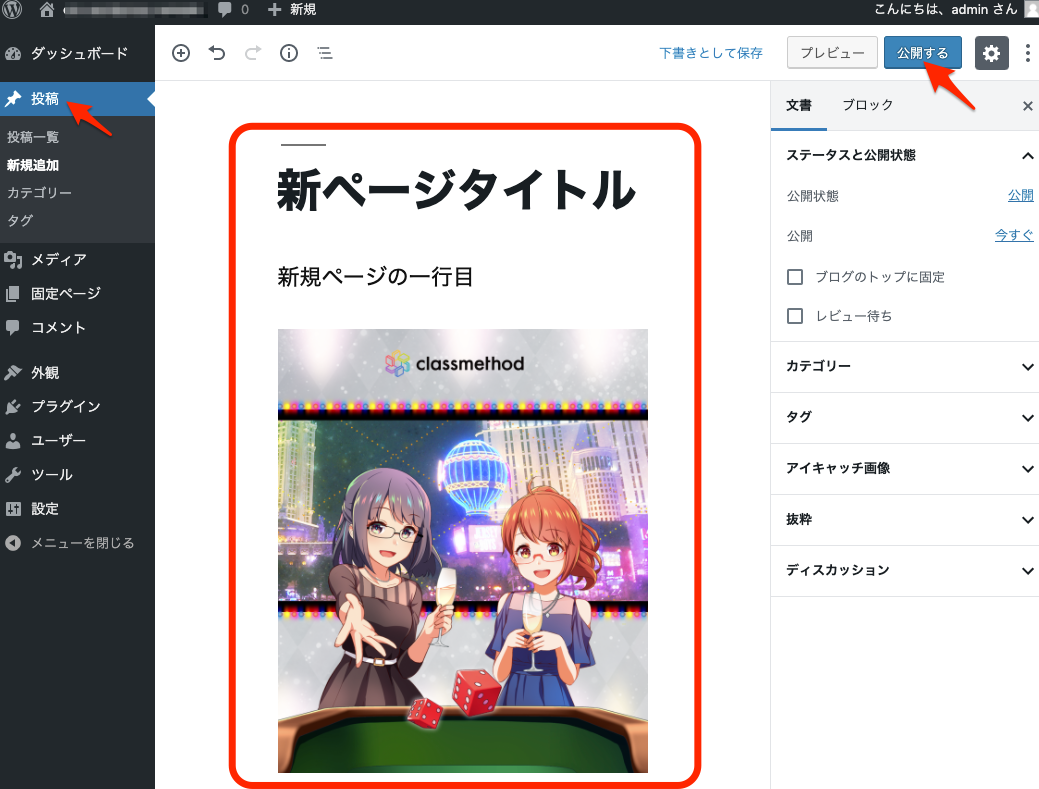Click the classmethod image in the post content
1039x789 pixels.
pyautogui.click(x=462, y=550)
